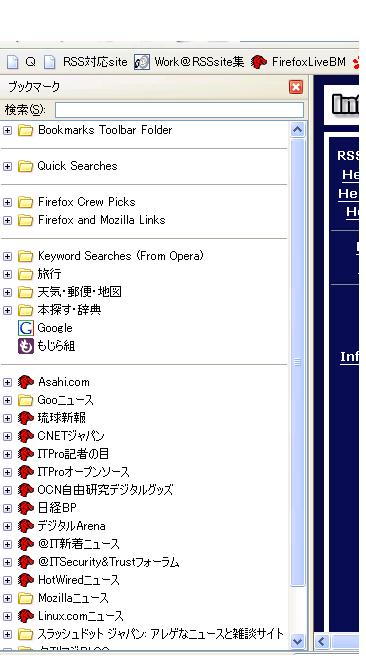Click FirefoxLiveBM toolbar bookmark icon

(x=259, y=62)
